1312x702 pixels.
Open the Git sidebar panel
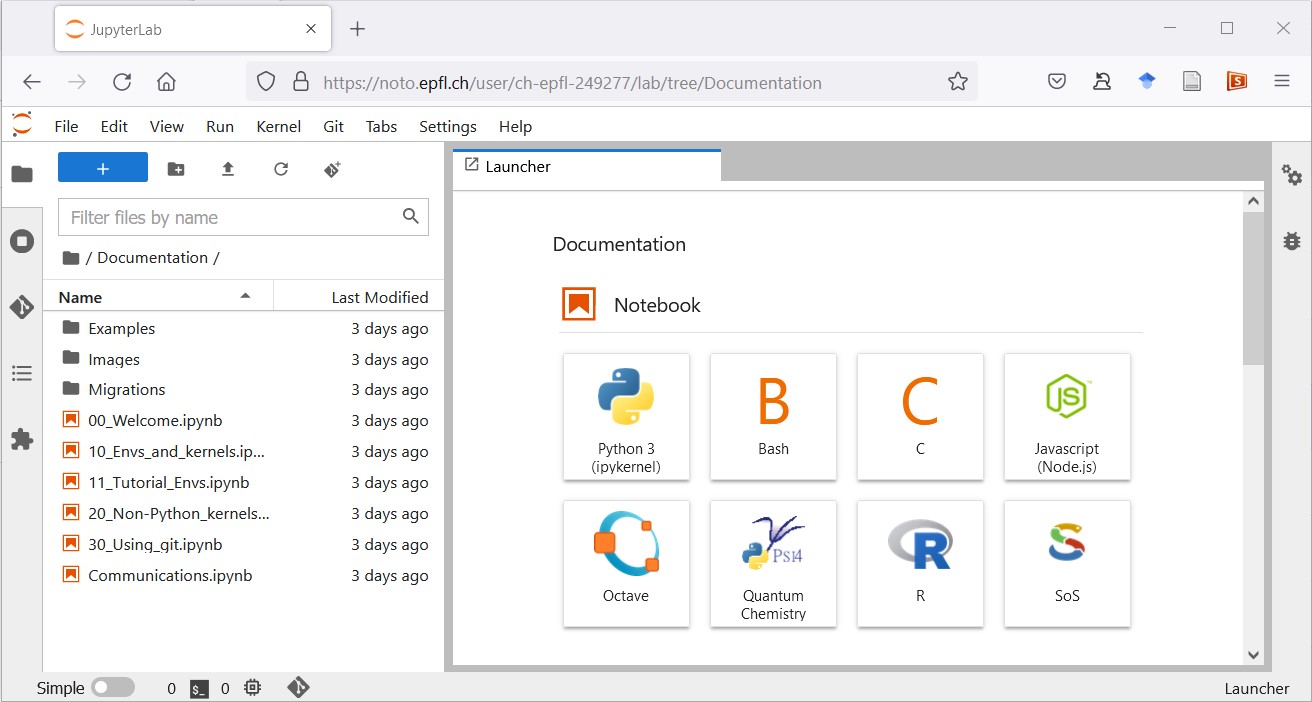[x=22, y=307]
